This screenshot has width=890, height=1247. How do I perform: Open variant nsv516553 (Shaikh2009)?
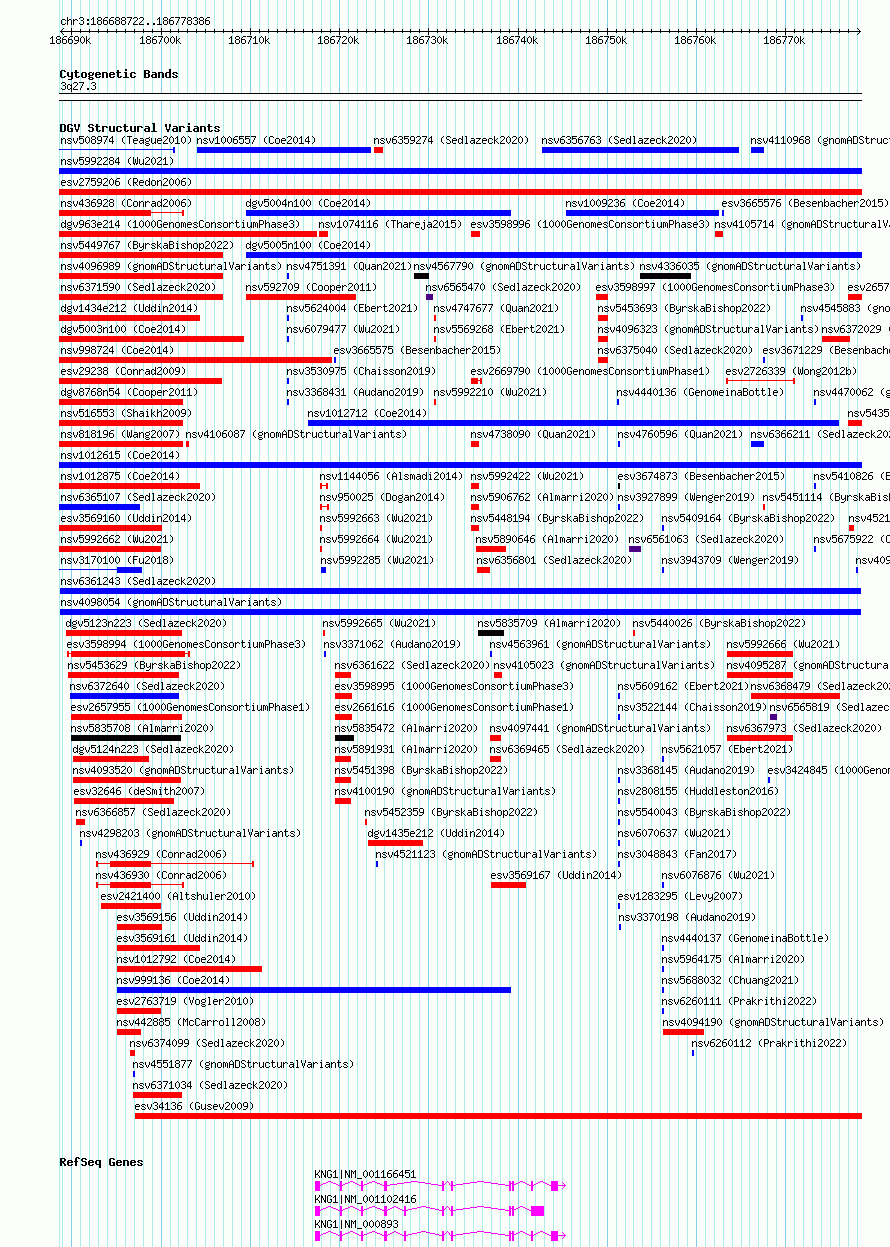tap(125, 413)
